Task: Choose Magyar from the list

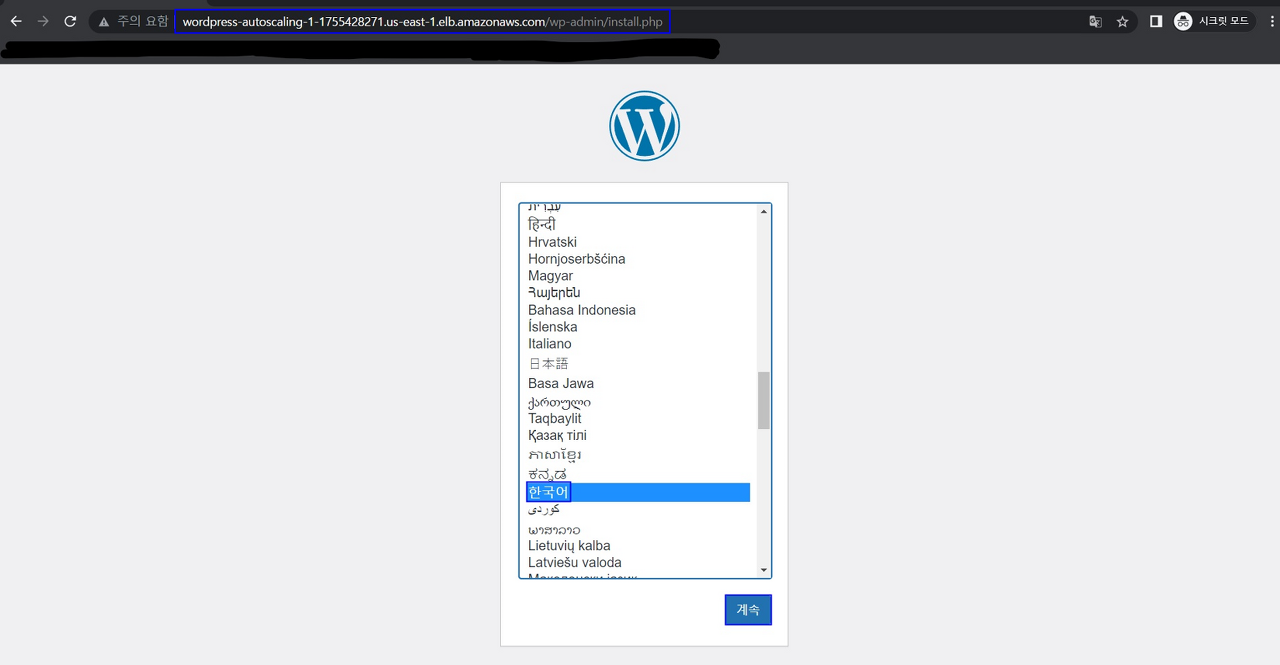Action: pos(550,276)
